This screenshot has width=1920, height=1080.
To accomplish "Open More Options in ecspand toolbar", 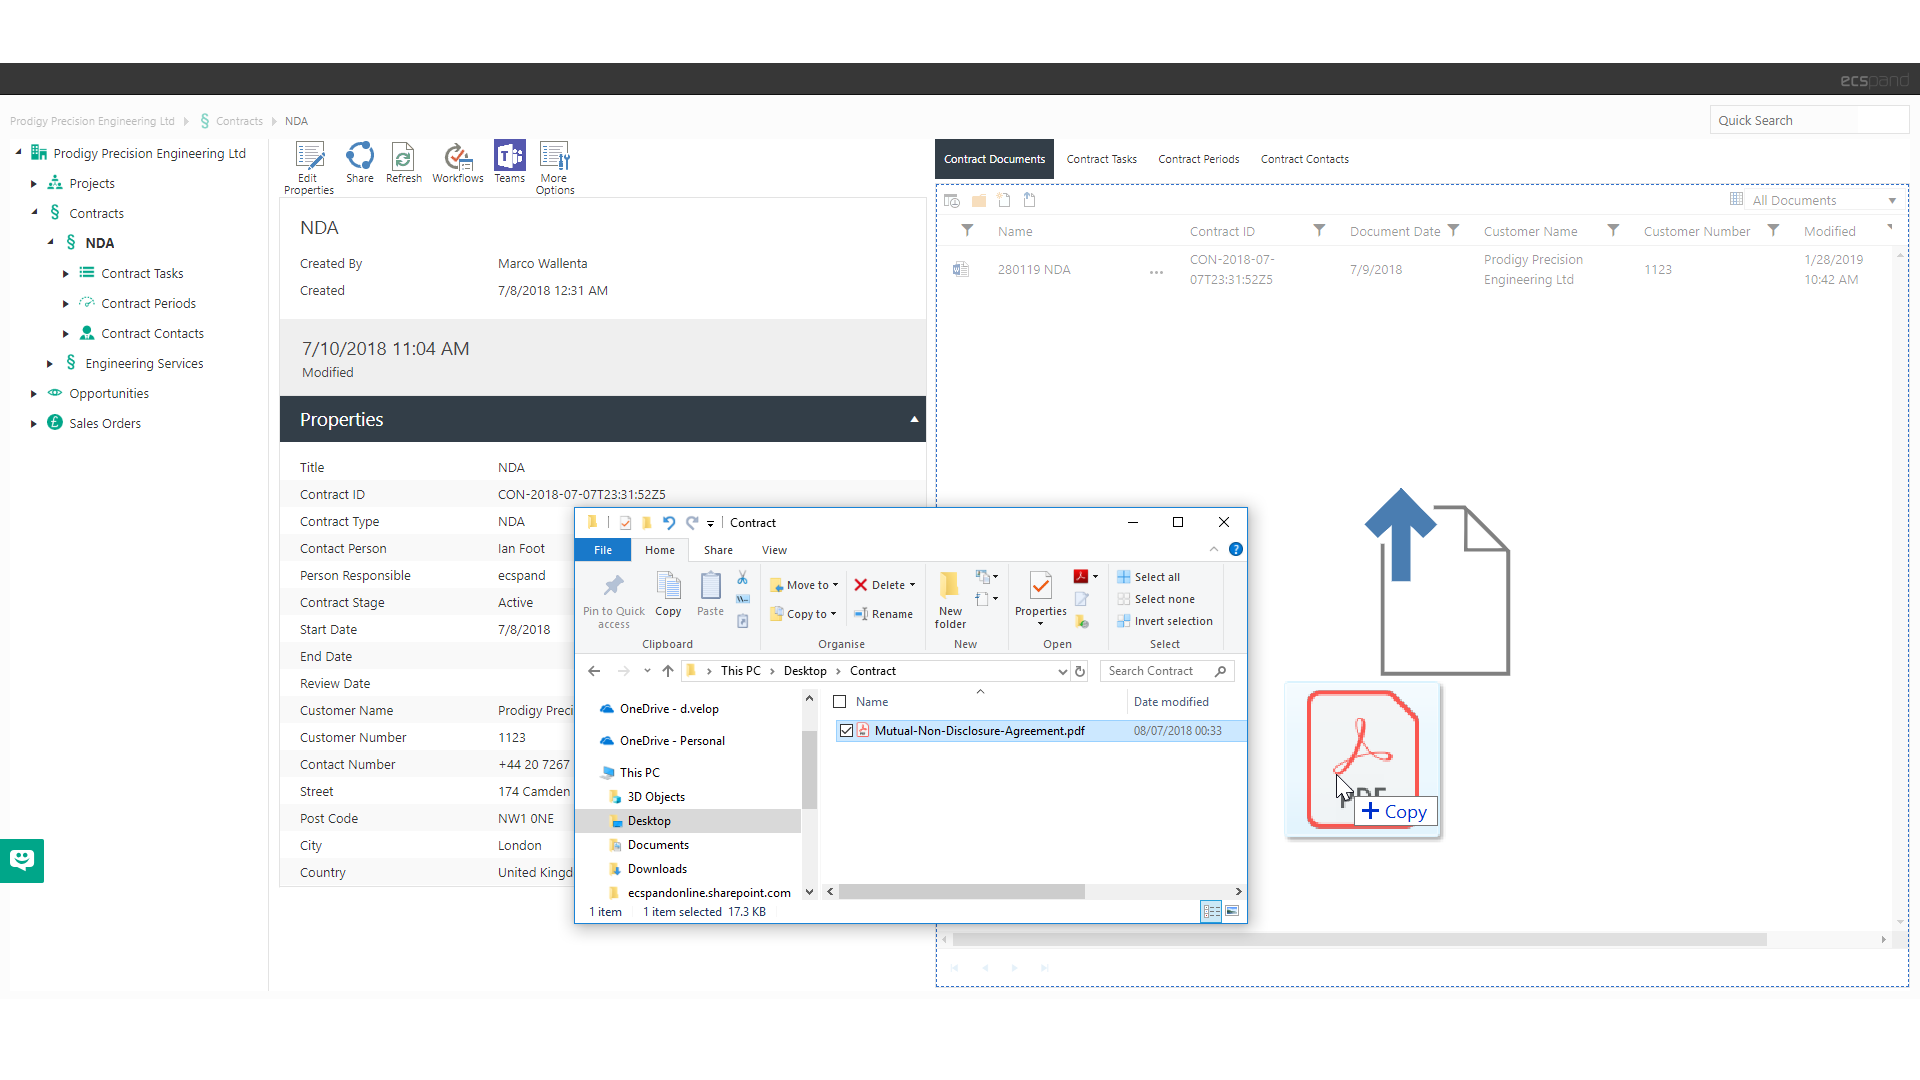I will (554, 167).
